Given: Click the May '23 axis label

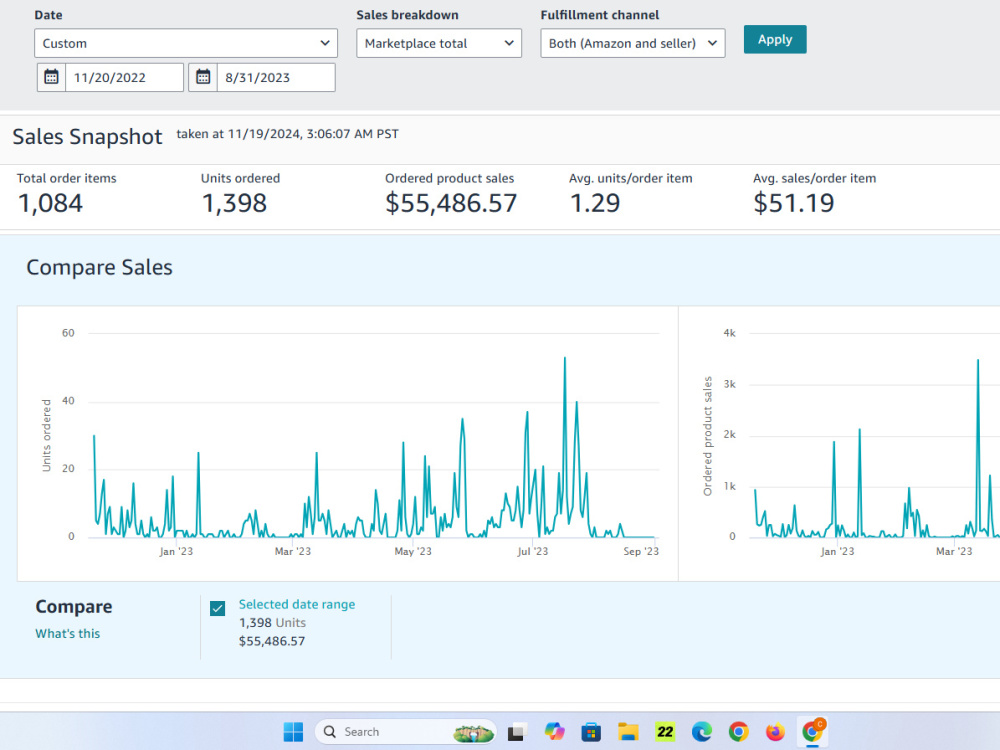Looking at the screenshot, I should (413, 551).
